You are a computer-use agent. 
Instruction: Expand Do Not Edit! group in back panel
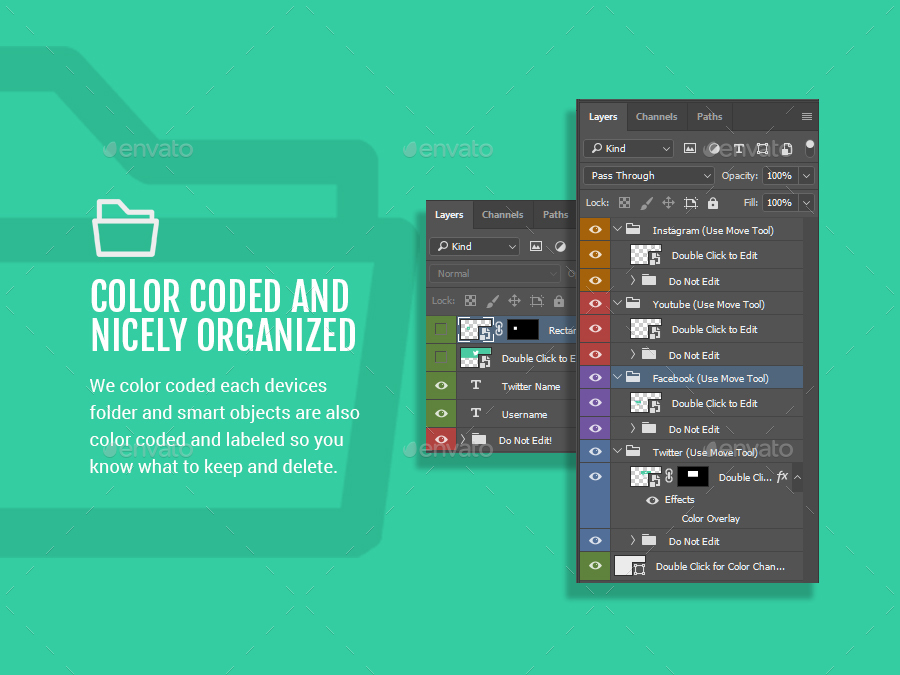[463, 439]
